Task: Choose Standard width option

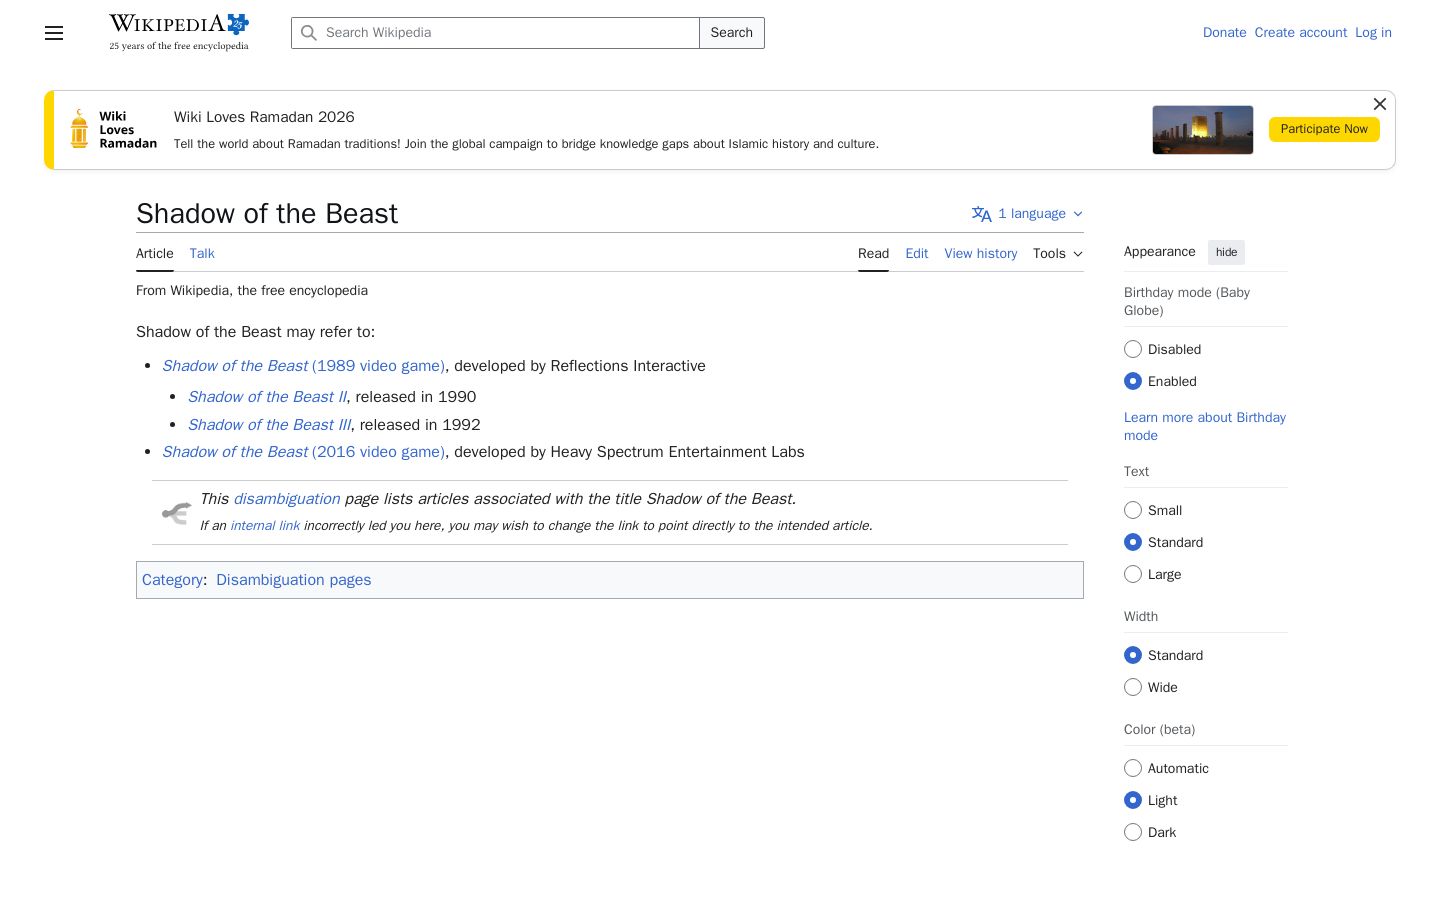Action: coord(1133,655)
